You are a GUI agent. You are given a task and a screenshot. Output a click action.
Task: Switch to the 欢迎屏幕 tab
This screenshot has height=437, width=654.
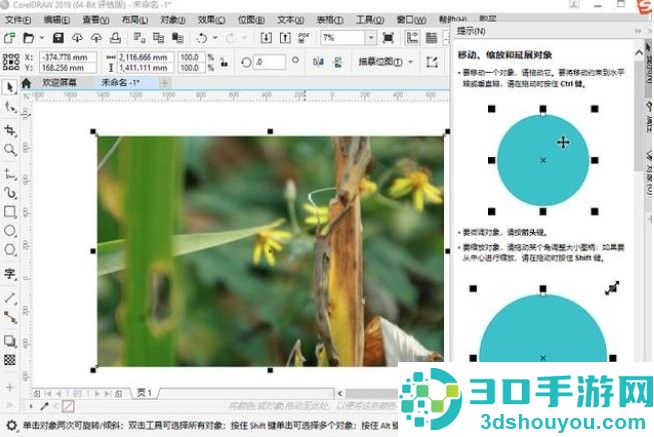tap(60, 83)
